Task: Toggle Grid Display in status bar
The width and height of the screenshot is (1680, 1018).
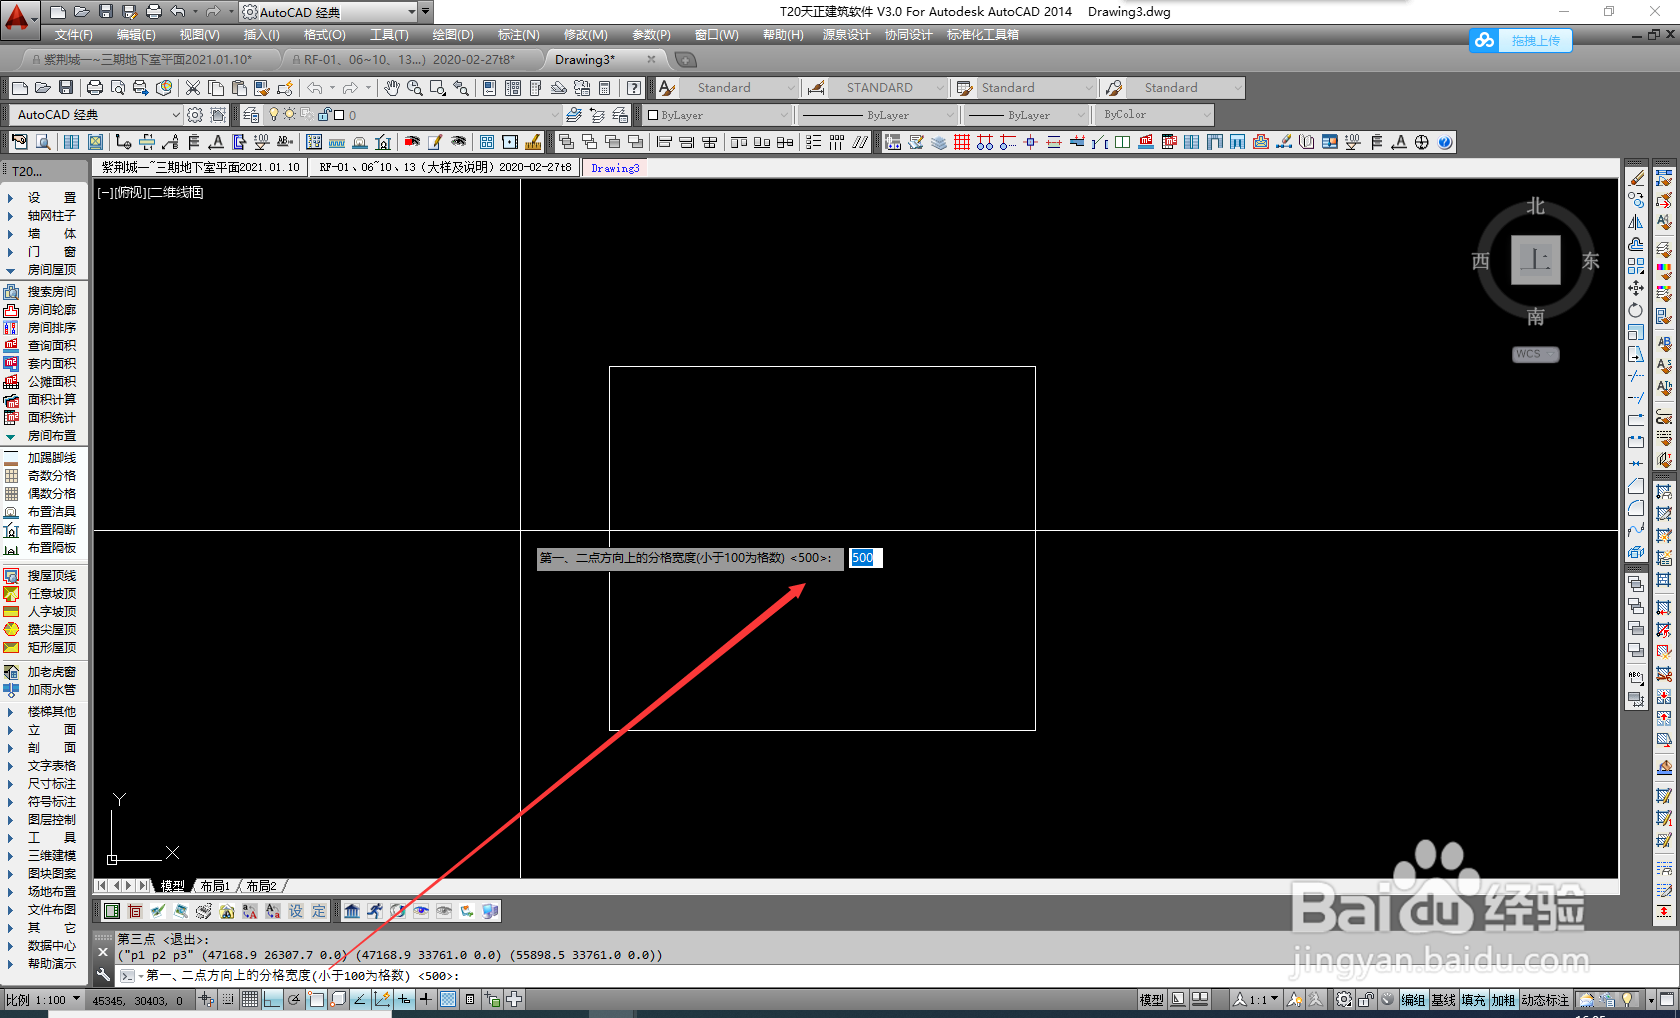Action: pos(250,999)
